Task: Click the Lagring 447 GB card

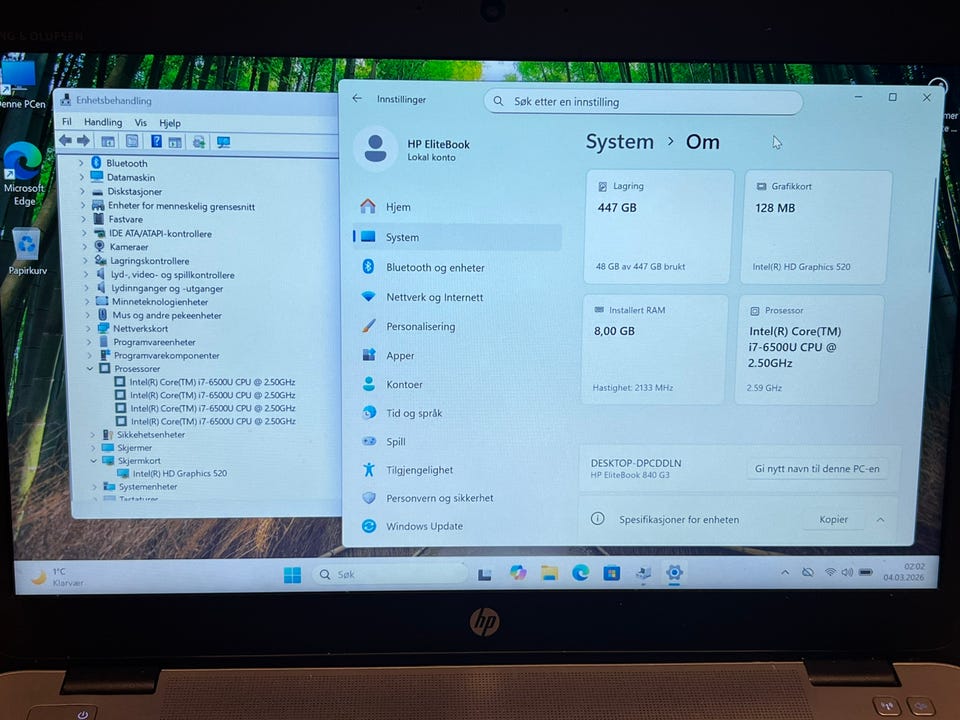Action: (658, 227)
